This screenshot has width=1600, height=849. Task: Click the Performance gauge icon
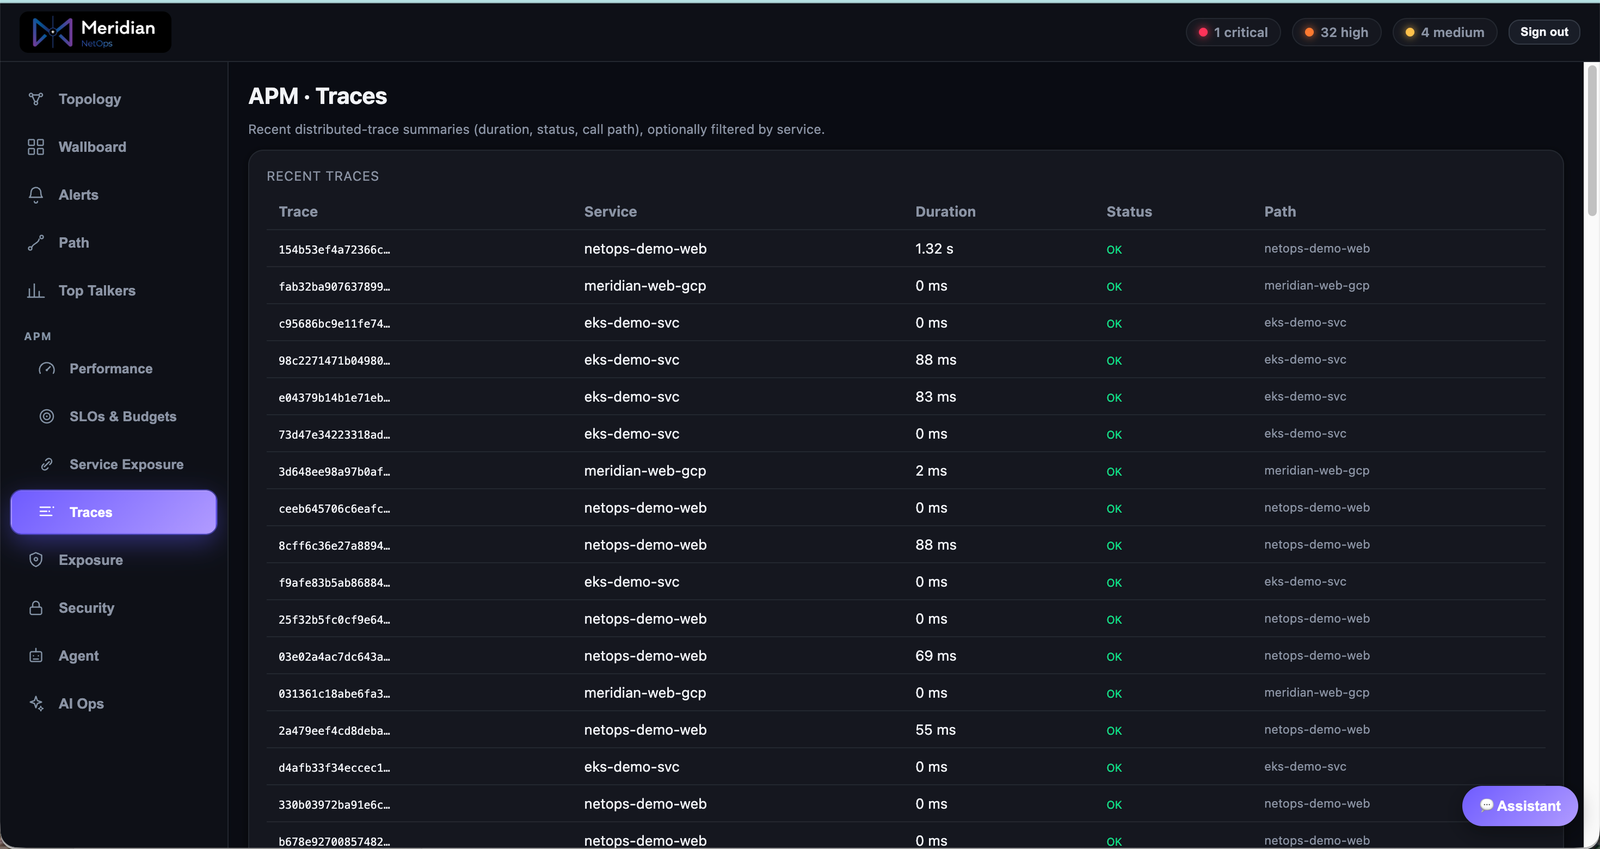point(47,369)
